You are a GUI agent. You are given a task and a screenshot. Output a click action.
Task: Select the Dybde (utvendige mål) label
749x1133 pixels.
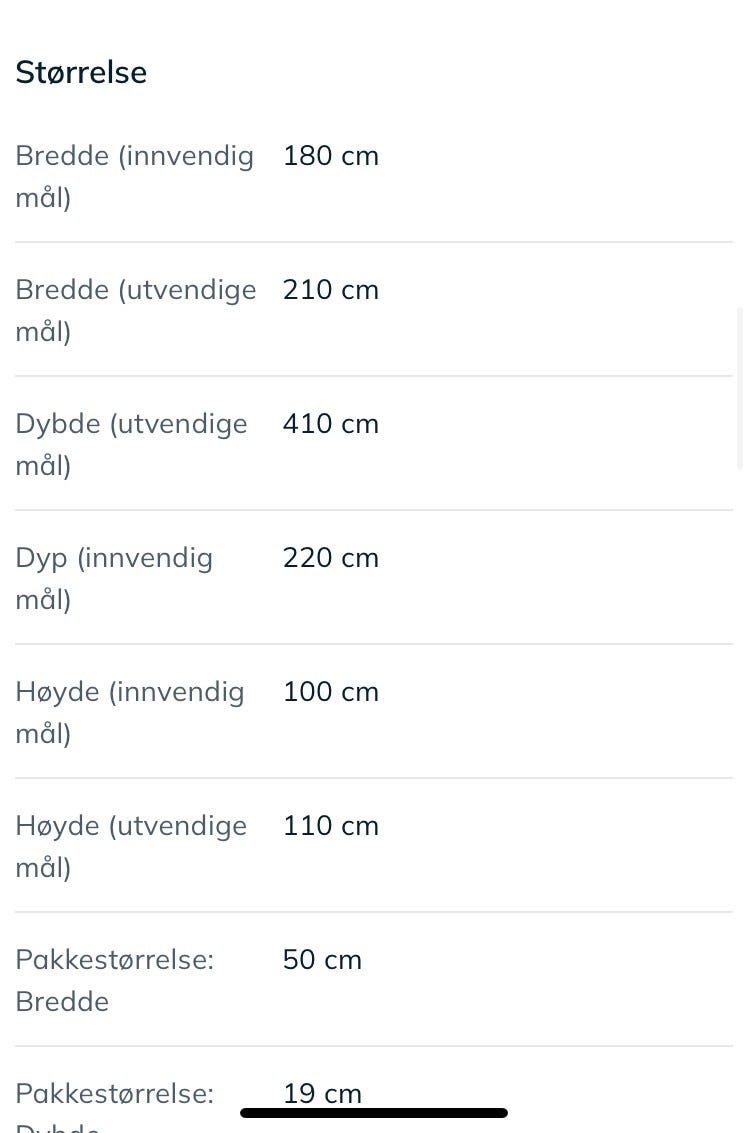coord(131,444)
